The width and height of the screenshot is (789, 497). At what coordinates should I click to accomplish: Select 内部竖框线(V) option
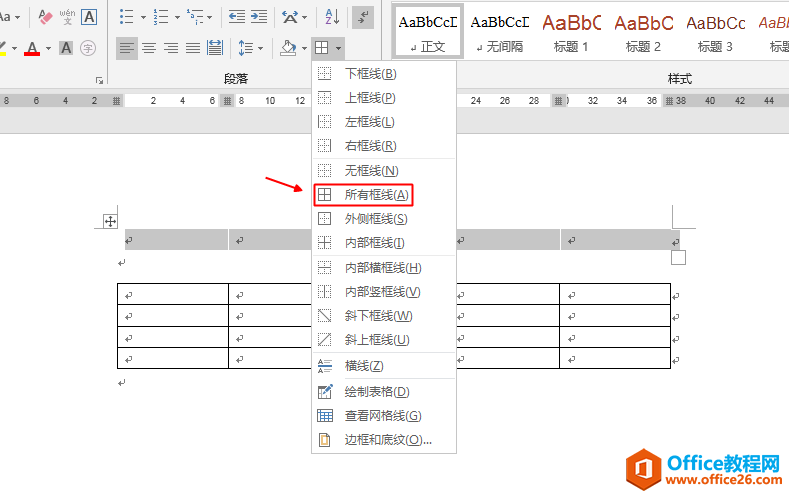384,292
